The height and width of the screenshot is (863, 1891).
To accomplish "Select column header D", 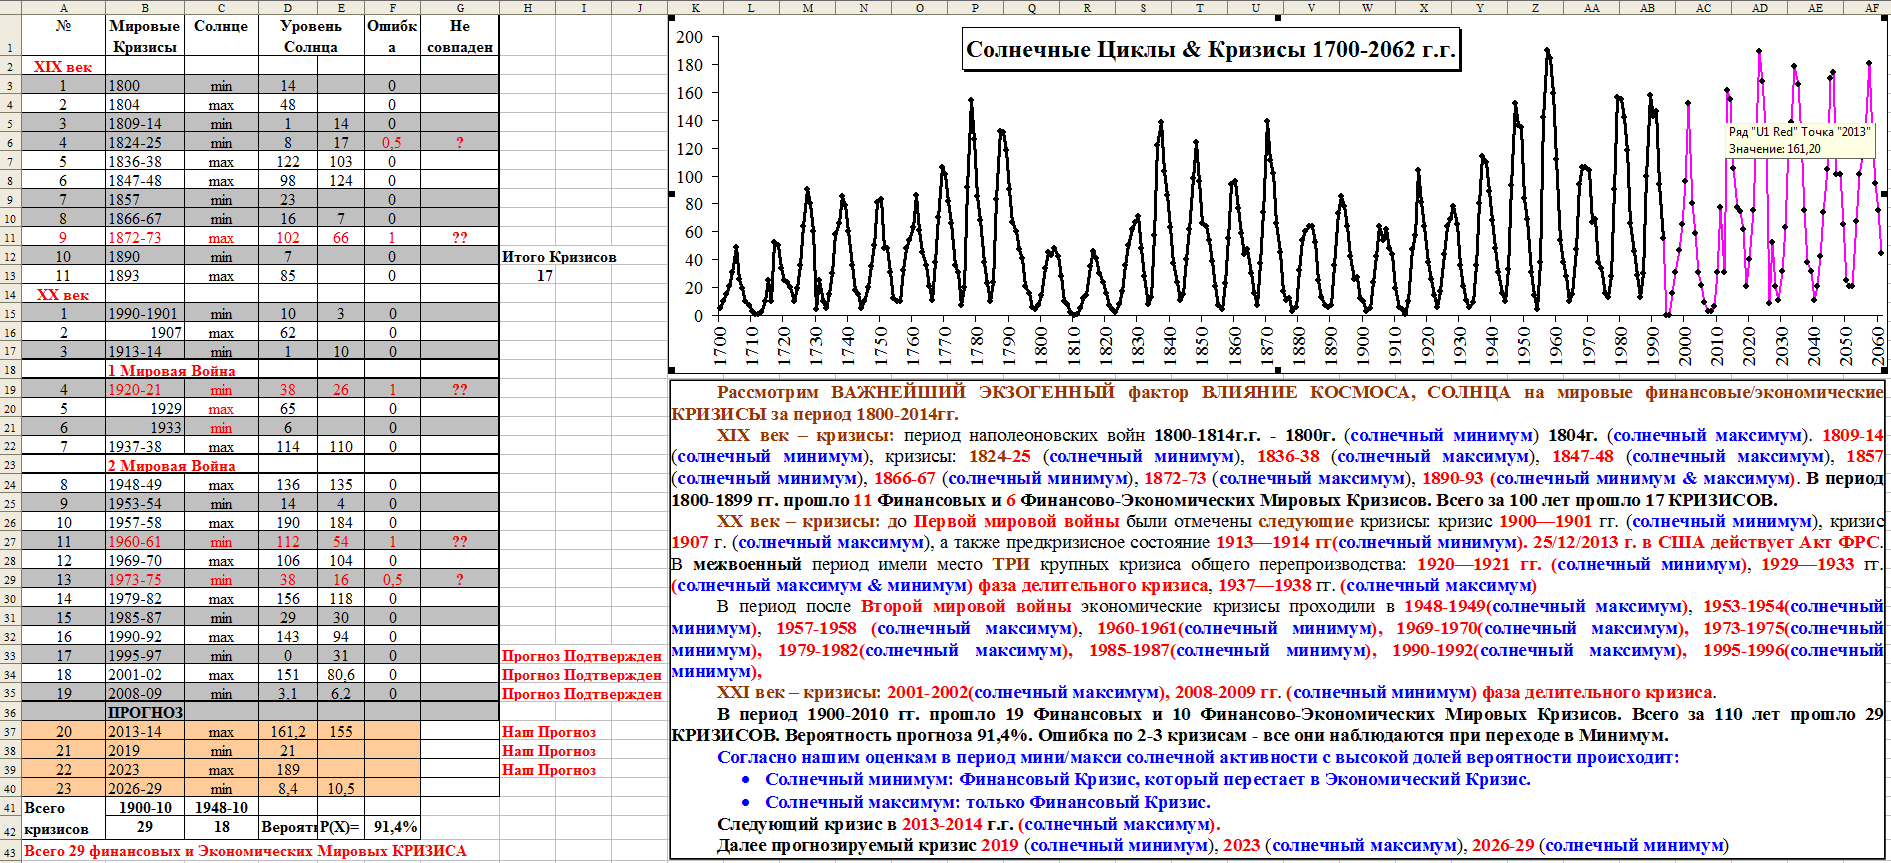I will tap(288, 7).
